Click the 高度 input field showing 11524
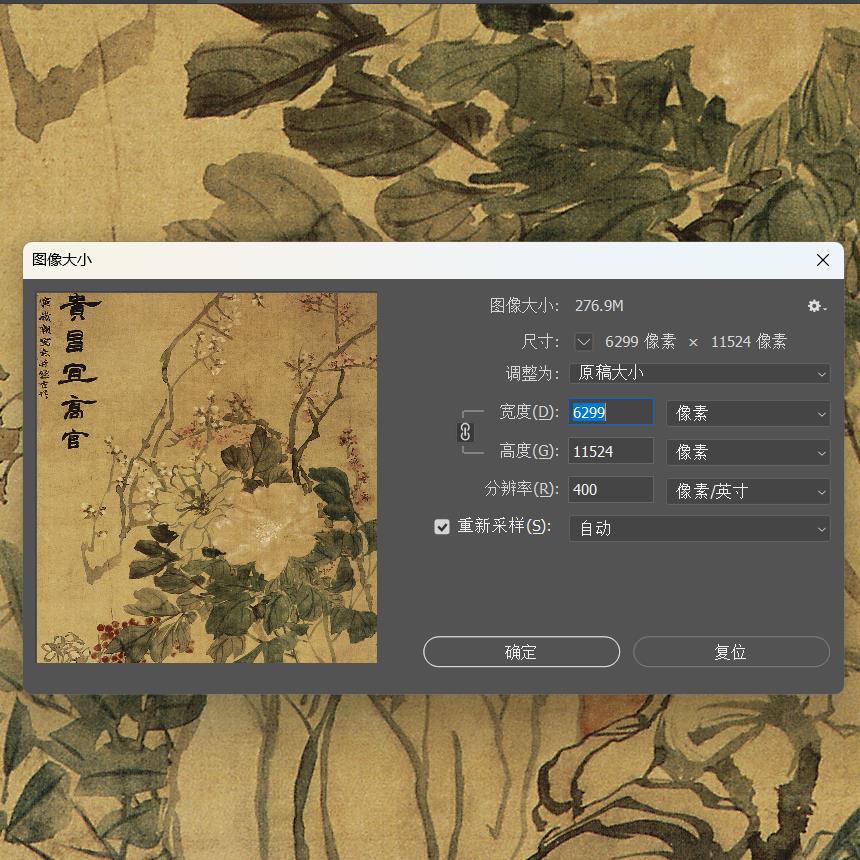This screenshot has width=860, height=860. click(611, 451)
